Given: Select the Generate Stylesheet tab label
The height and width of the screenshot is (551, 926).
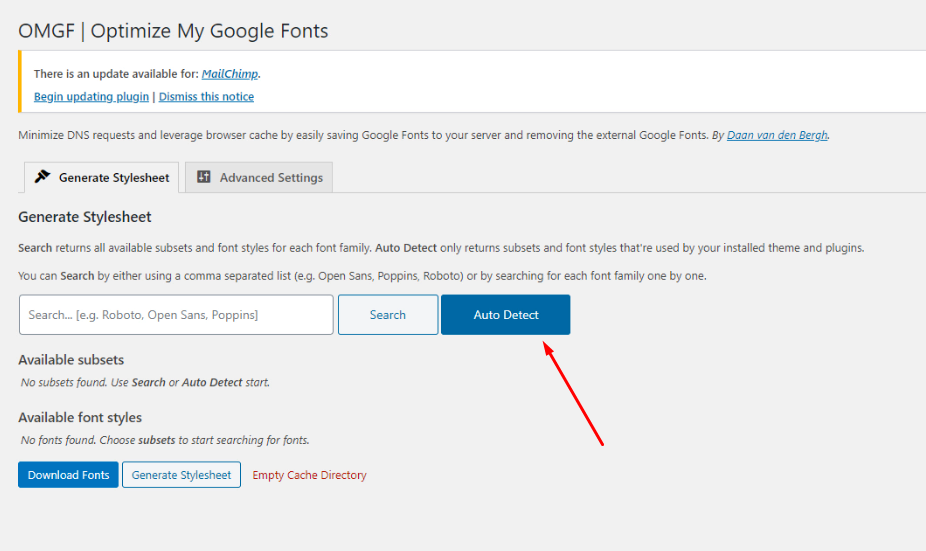Looking at the screenshot, I should [x=114, y=178].
